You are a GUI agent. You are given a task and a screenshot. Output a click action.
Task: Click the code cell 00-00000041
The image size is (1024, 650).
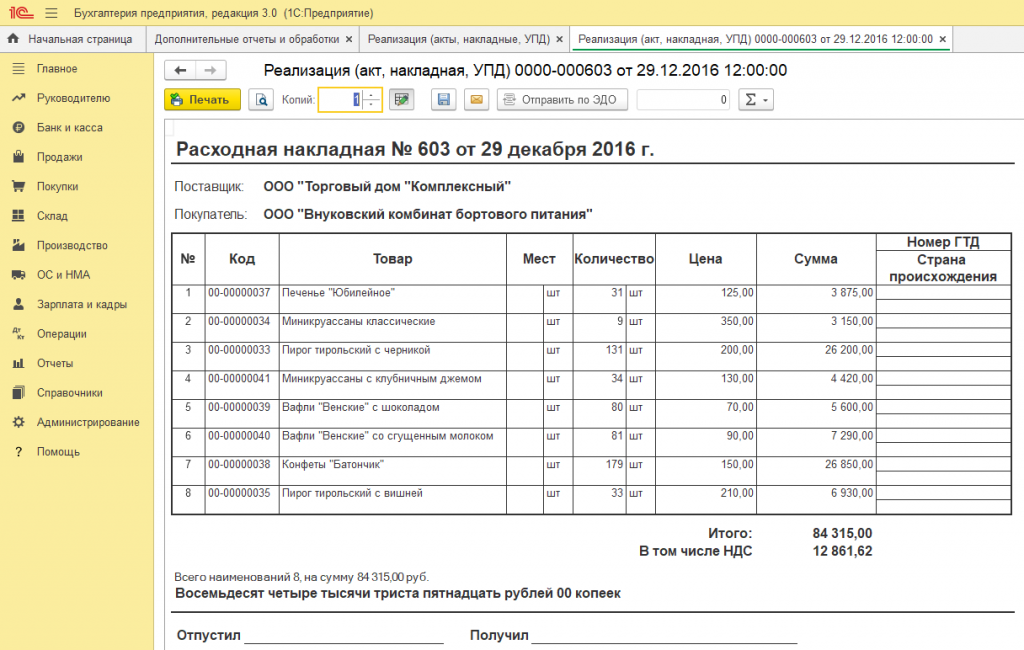click(242, 385)
